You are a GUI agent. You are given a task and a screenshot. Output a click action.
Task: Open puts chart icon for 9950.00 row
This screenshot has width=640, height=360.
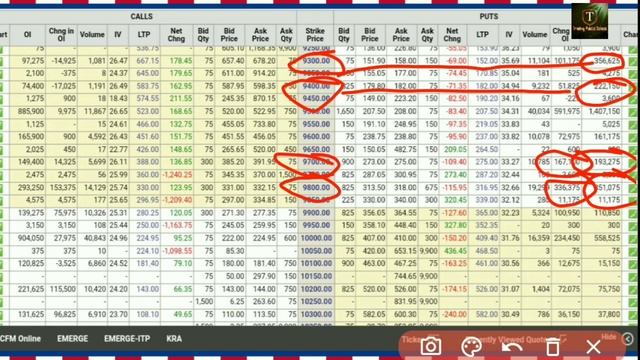click(x=633, y=226)
